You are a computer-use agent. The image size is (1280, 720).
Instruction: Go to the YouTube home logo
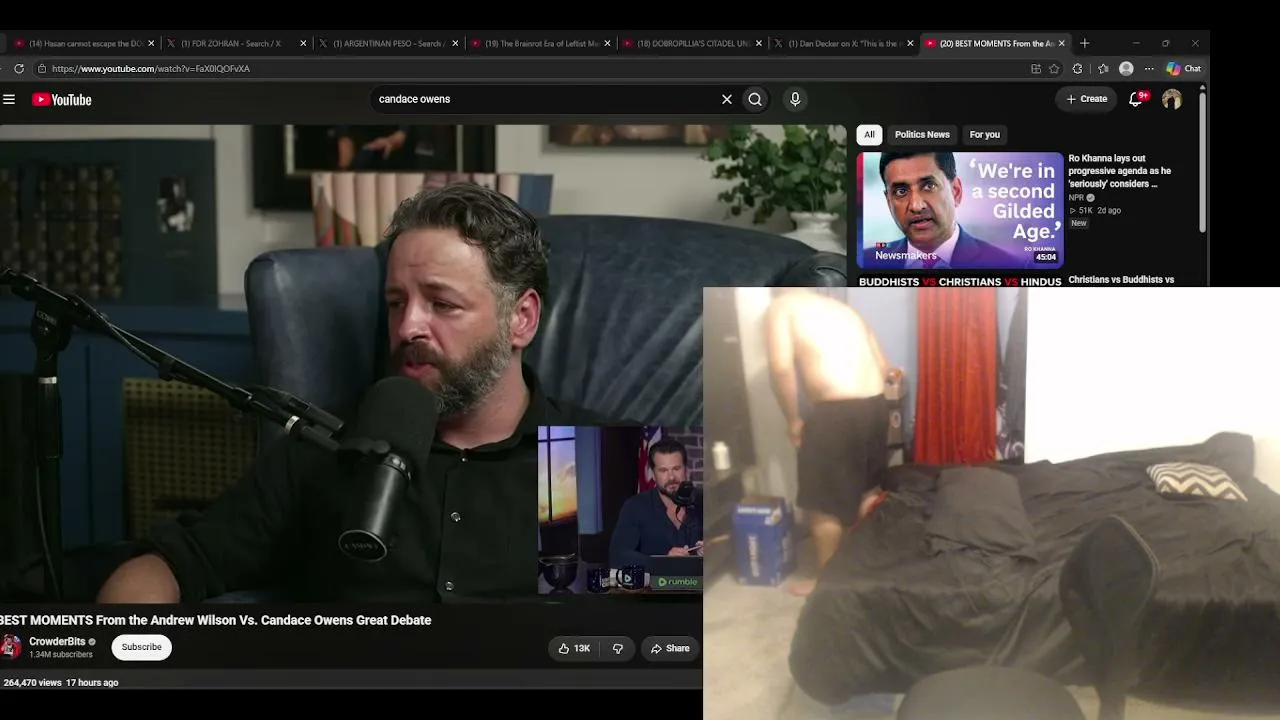(x=62, y=99)
